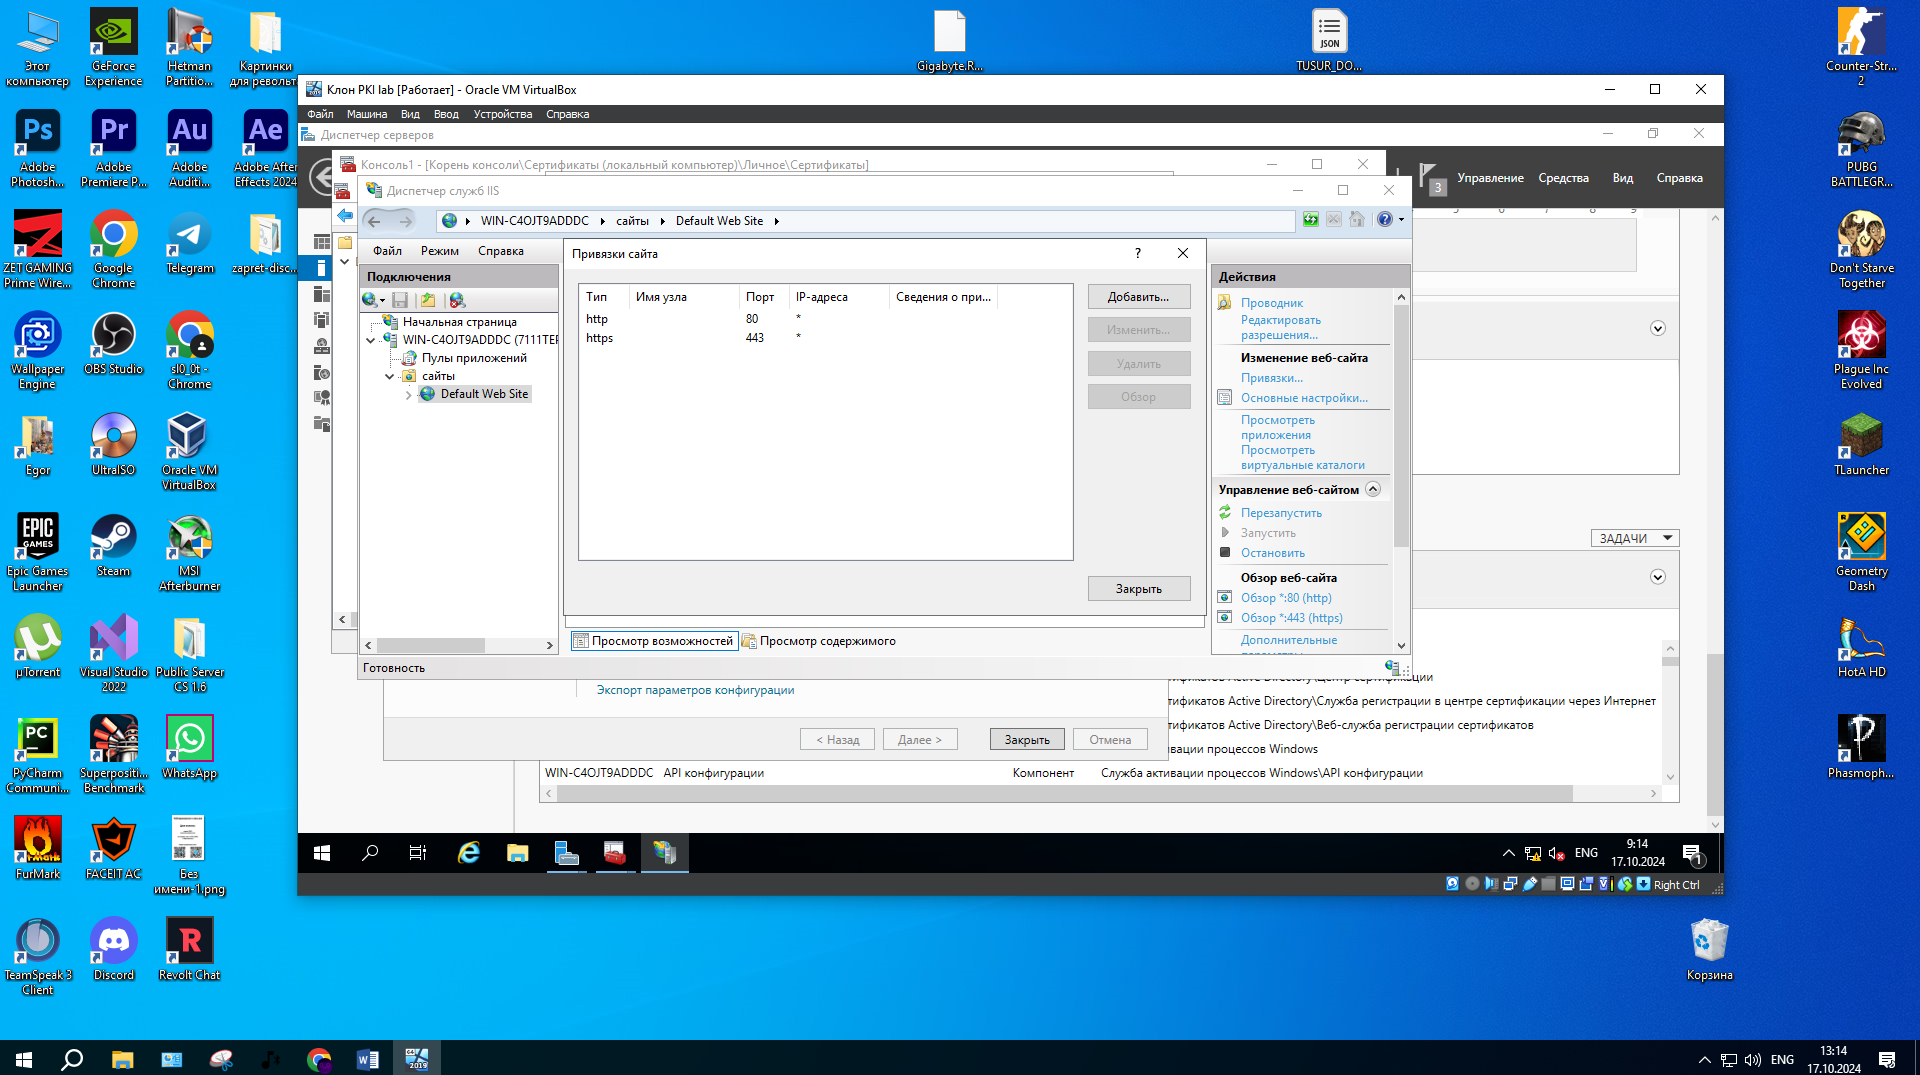Screen dimensions: 1920x1075
Task: Open the Устройства menu in VirtualBox
Action: tap(503, 114)
